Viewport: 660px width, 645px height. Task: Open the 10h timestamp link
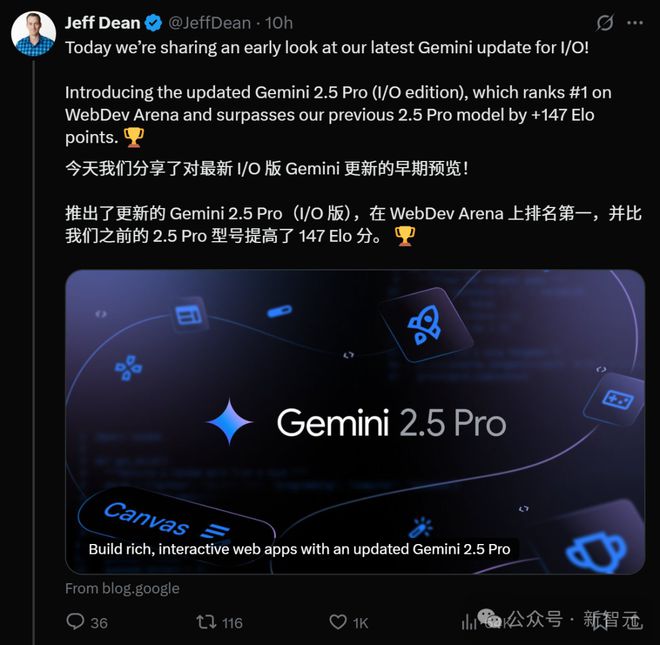pyautogui.click(x=279, y=23)
